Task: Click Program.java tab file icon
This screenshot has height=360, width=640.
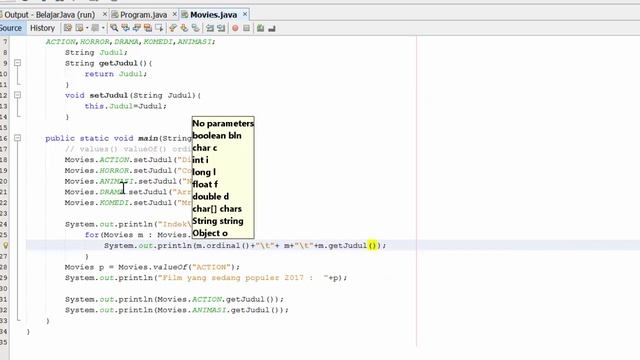Action: click(x=115, y=15)
